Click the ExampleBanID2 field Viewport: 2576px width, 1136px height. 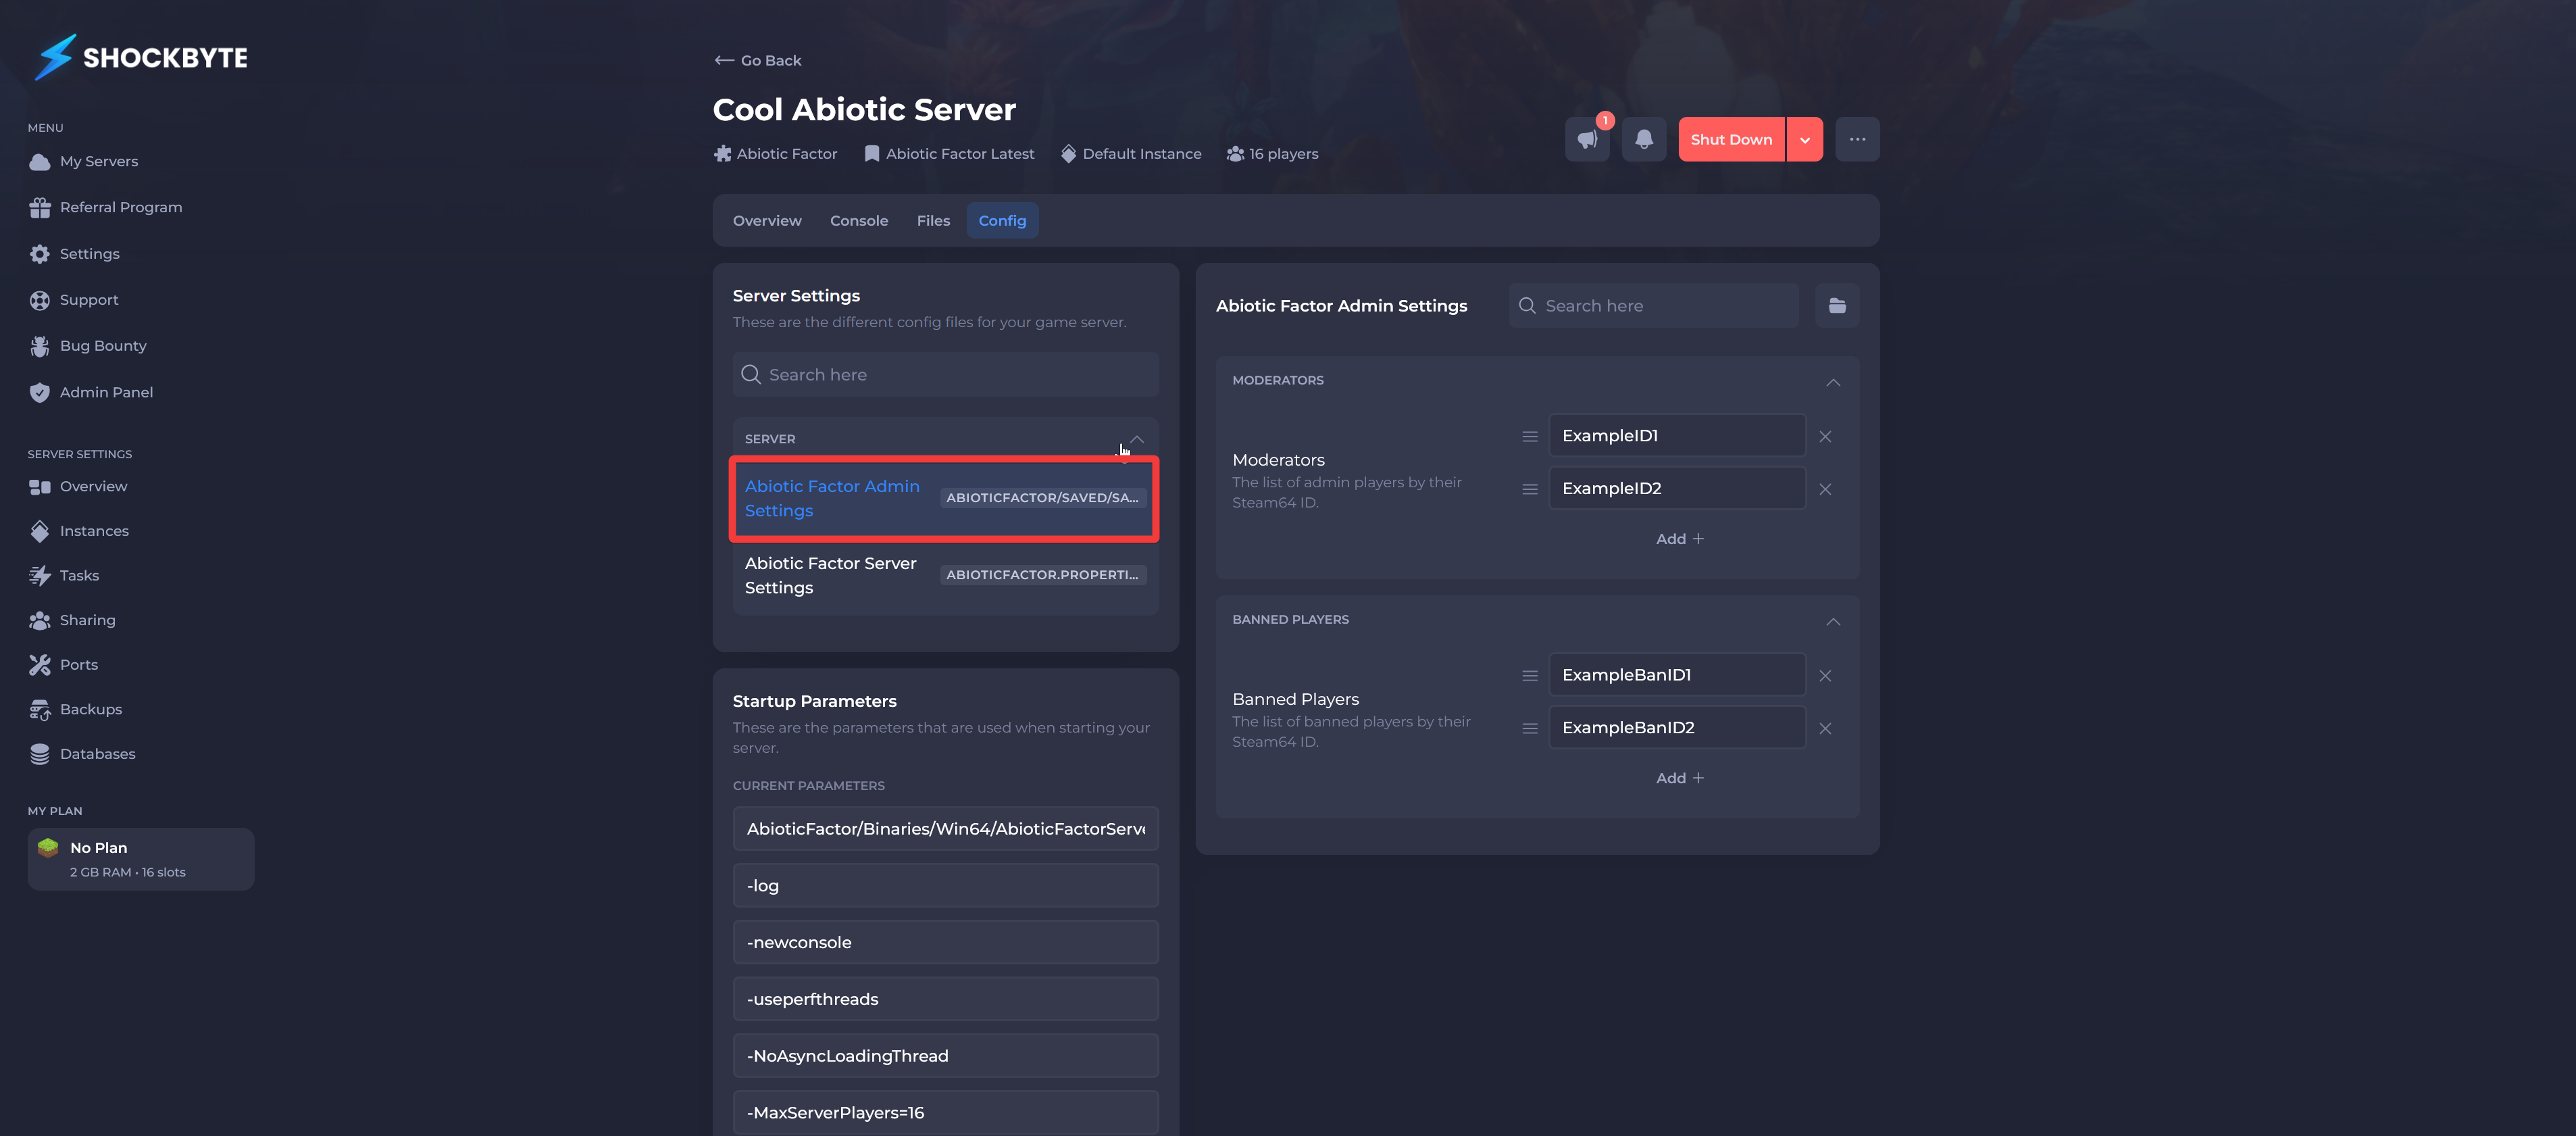click(x=1677, y=727)
